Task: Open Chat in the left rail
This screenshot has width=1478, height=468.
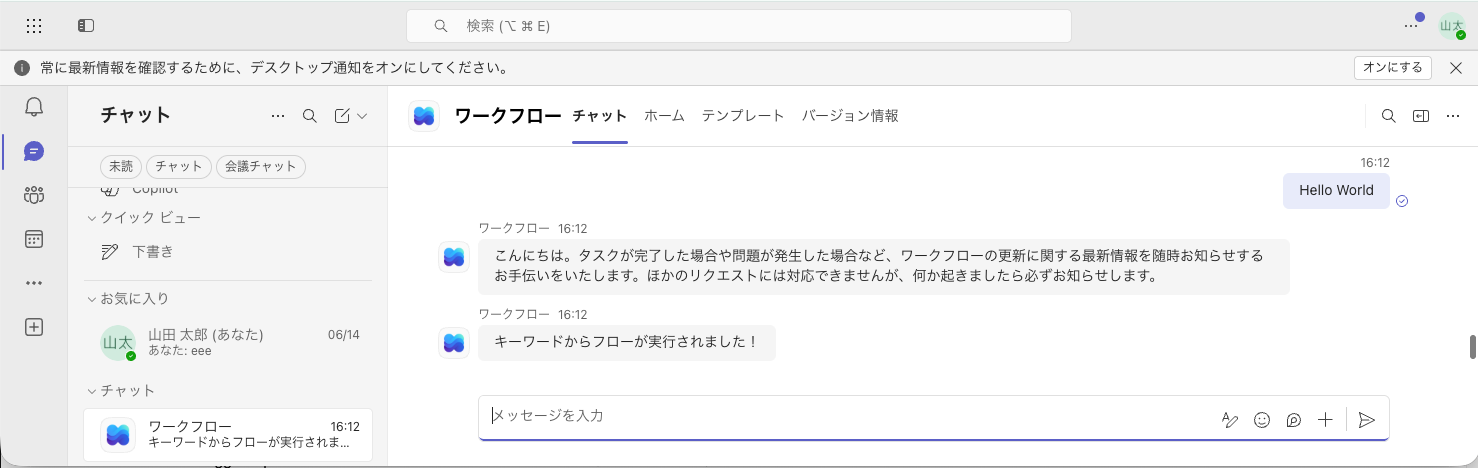Action: [34, 152]
